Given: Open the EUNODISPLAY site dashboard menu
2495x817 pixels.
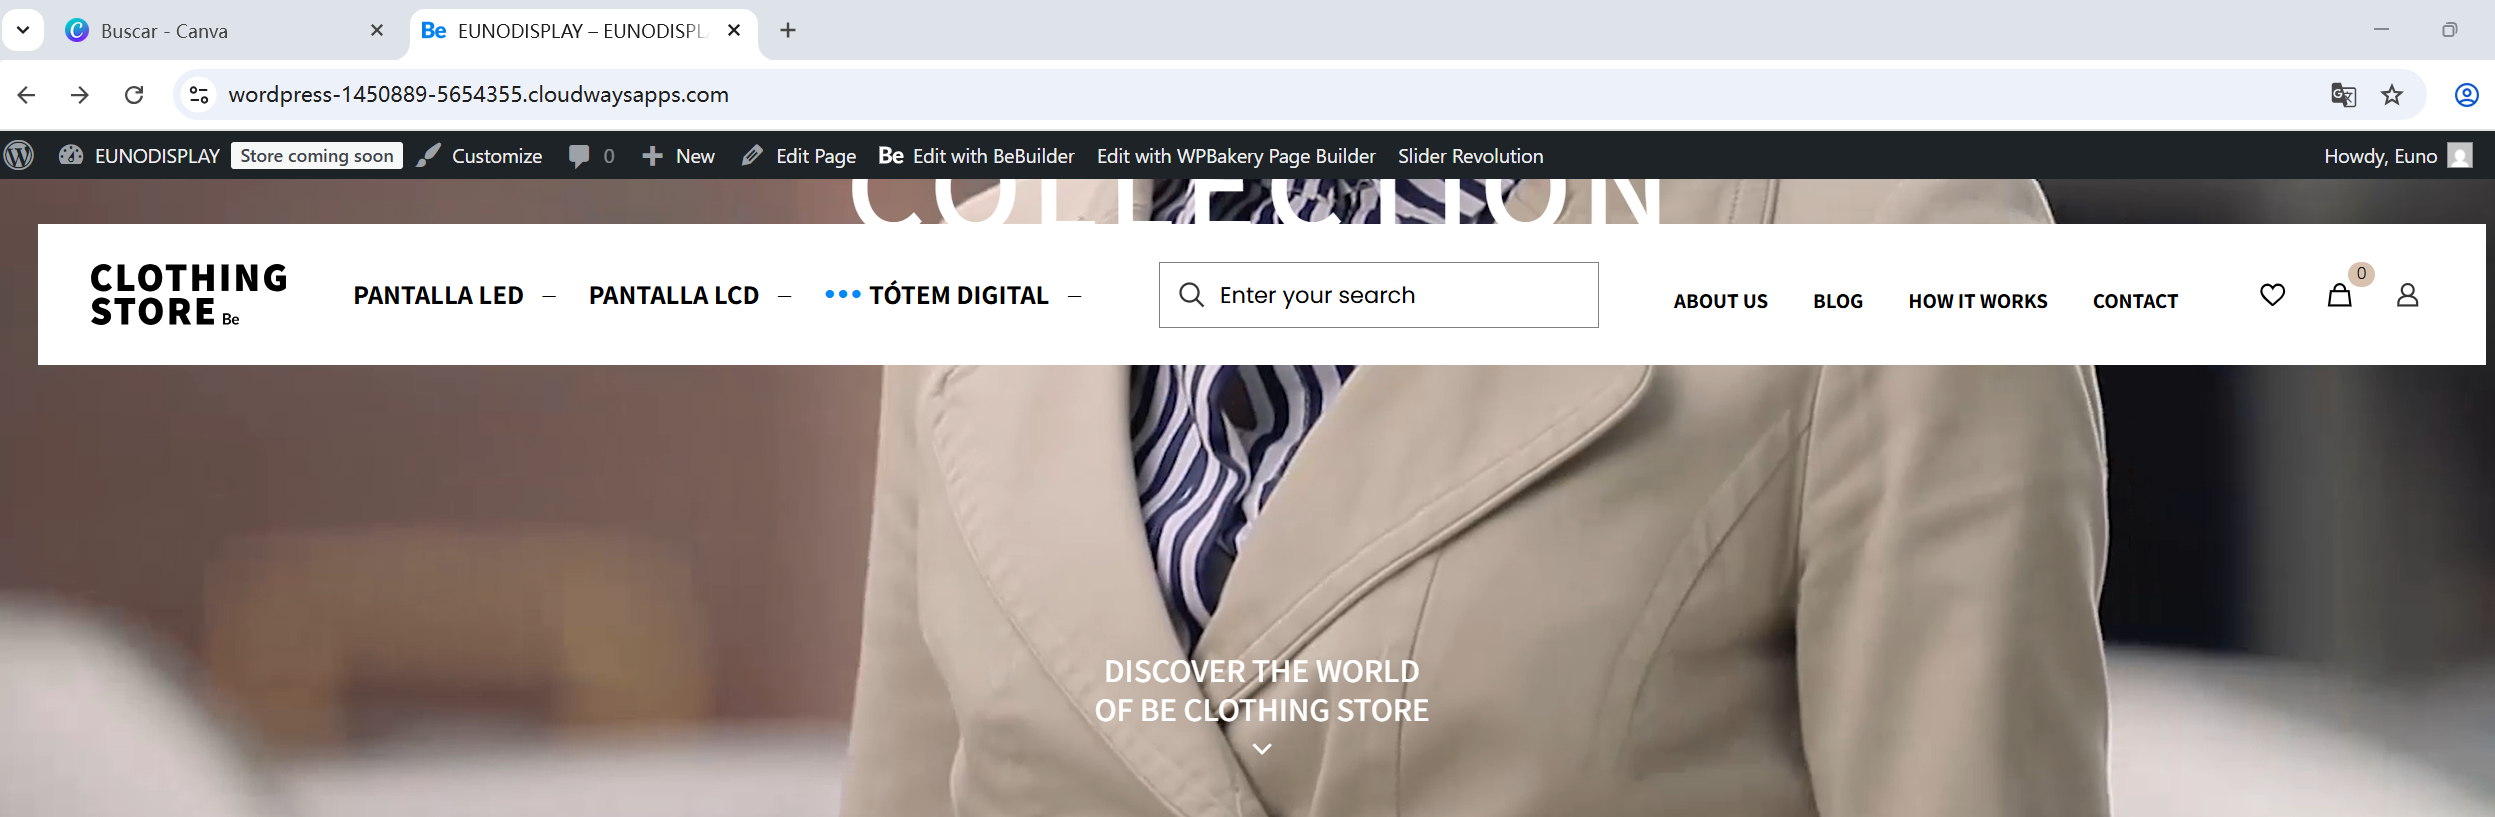Looking at the screenshot, I should point(139,156).
